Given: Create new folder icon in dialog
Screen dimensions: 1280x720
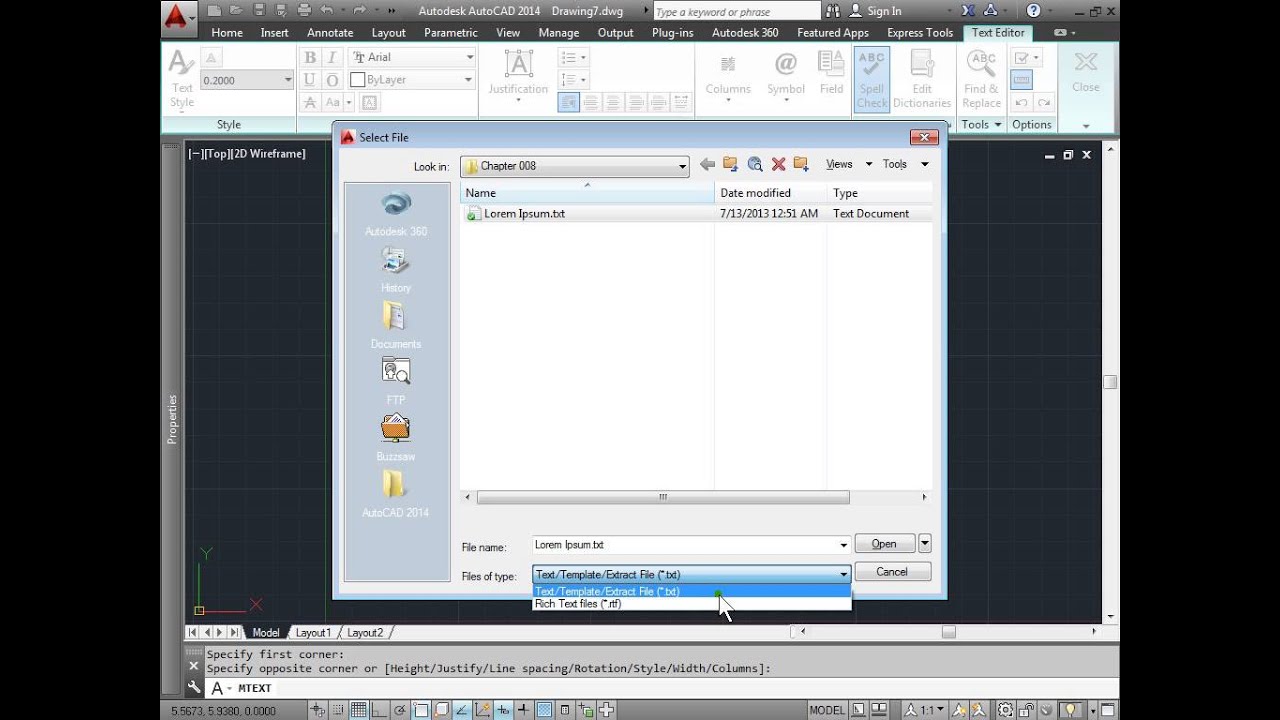Looking at the screenshot, I should click(x=801, y=165).
